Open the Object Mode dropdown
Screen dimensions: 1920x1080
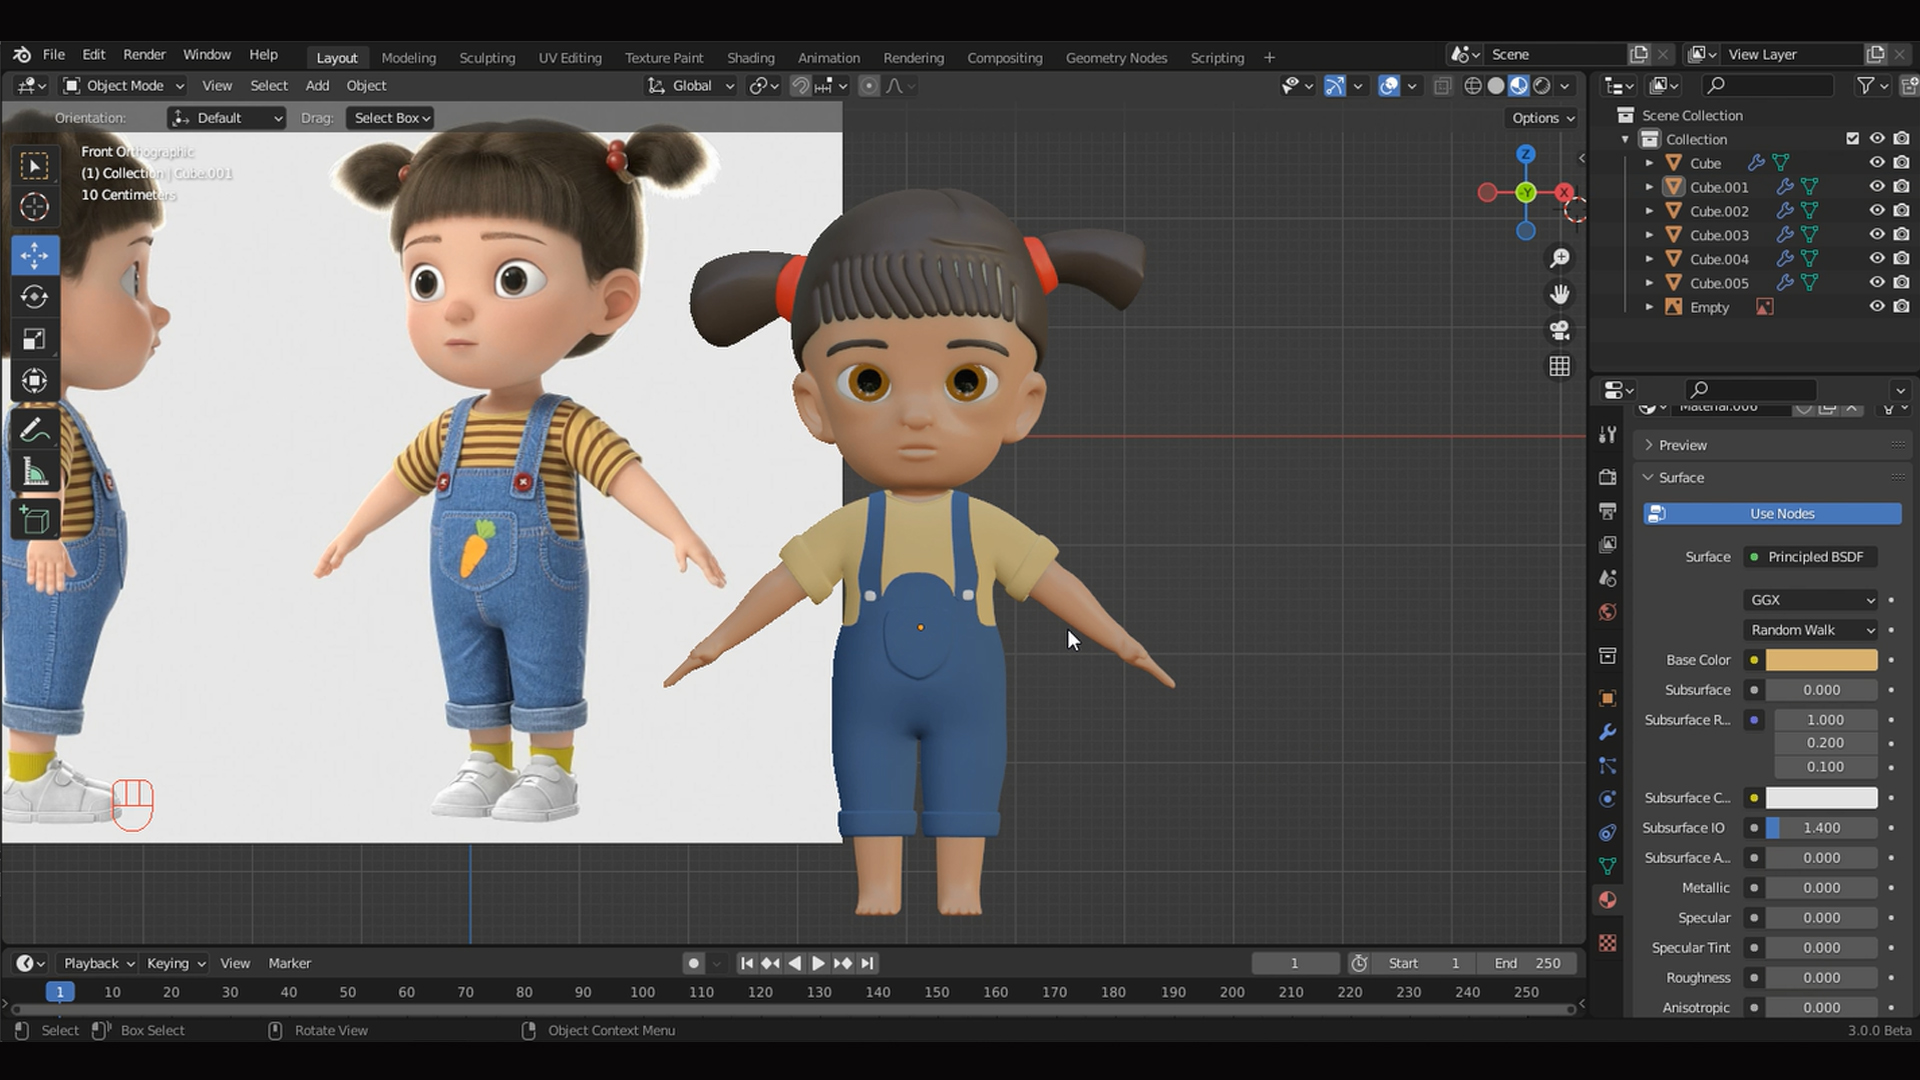click(x=122, y=85)
